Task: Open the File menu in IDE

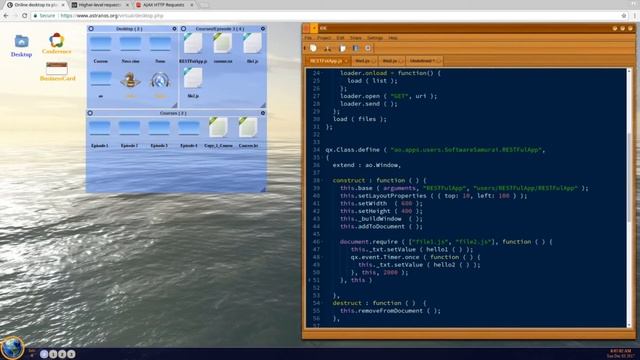Action: (x=308, y=38)
